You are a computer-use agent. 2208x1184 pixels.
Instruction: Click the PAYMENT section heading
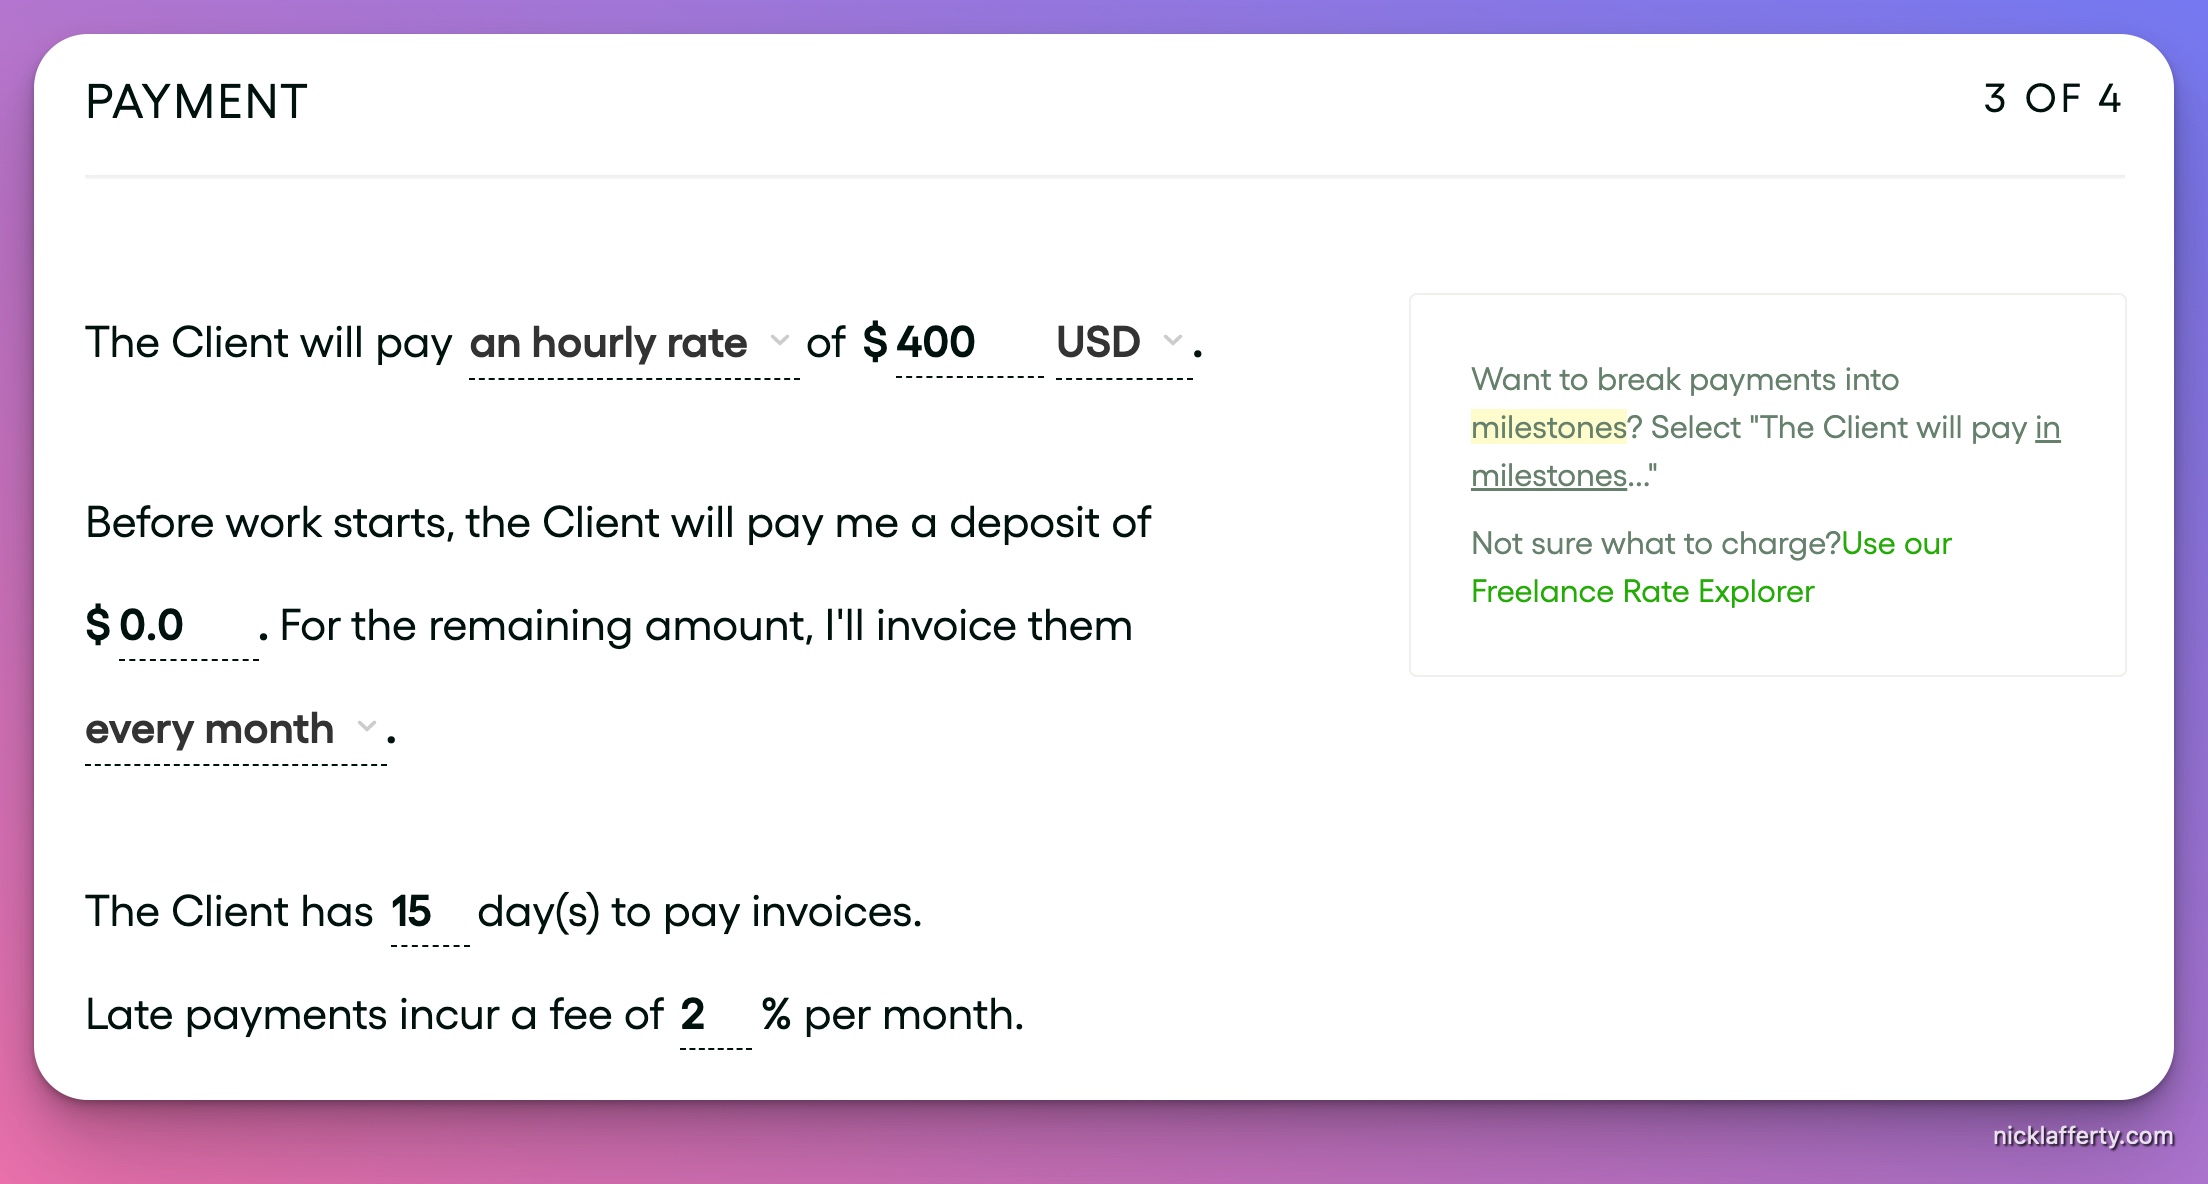tap(196, 102)
